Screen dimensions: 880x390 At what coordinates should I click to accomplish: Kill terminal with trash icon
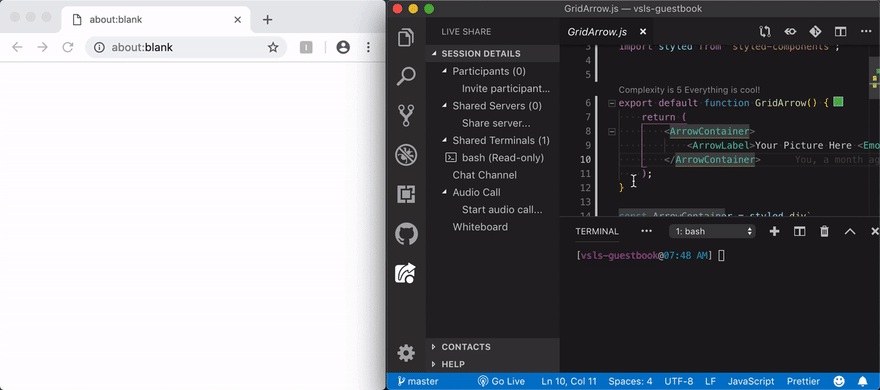tap(824, 231)
